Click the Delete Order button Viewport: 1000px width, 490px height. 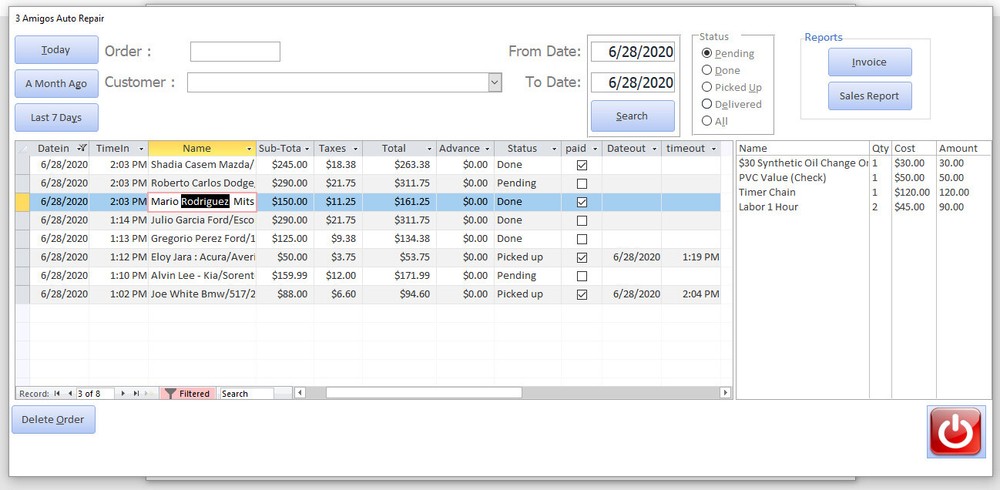point(53,420)
